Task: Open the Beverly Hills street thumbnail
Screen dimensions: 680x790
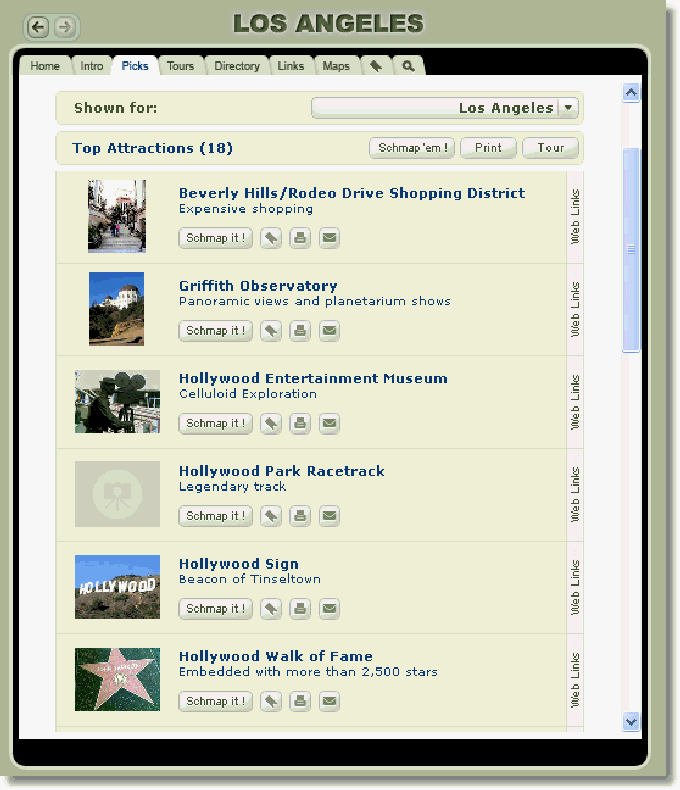Action: [117, 216]
